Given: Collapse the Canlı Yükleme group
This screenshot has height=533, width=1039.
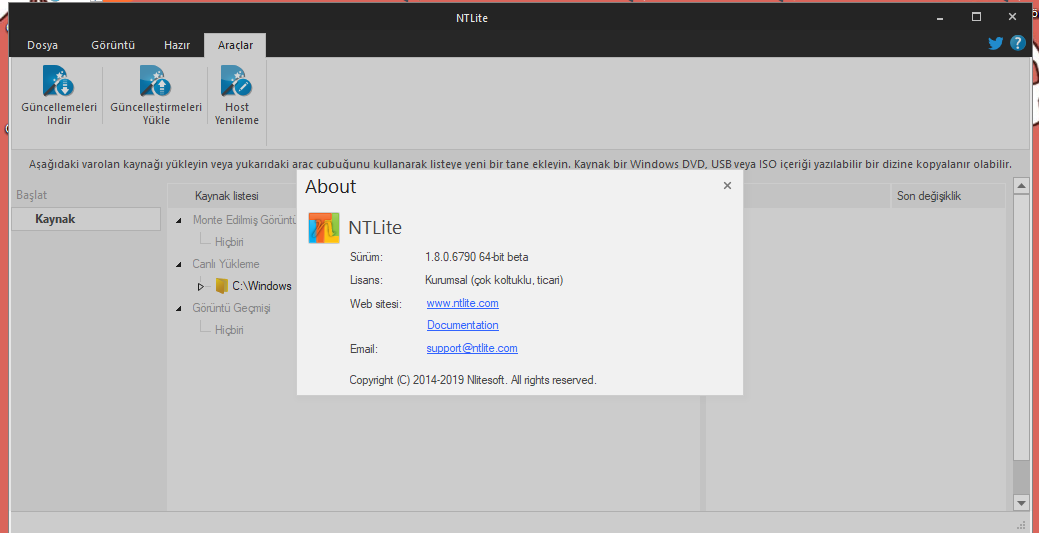Looking at the screenshot, I should tap(179, 264).
